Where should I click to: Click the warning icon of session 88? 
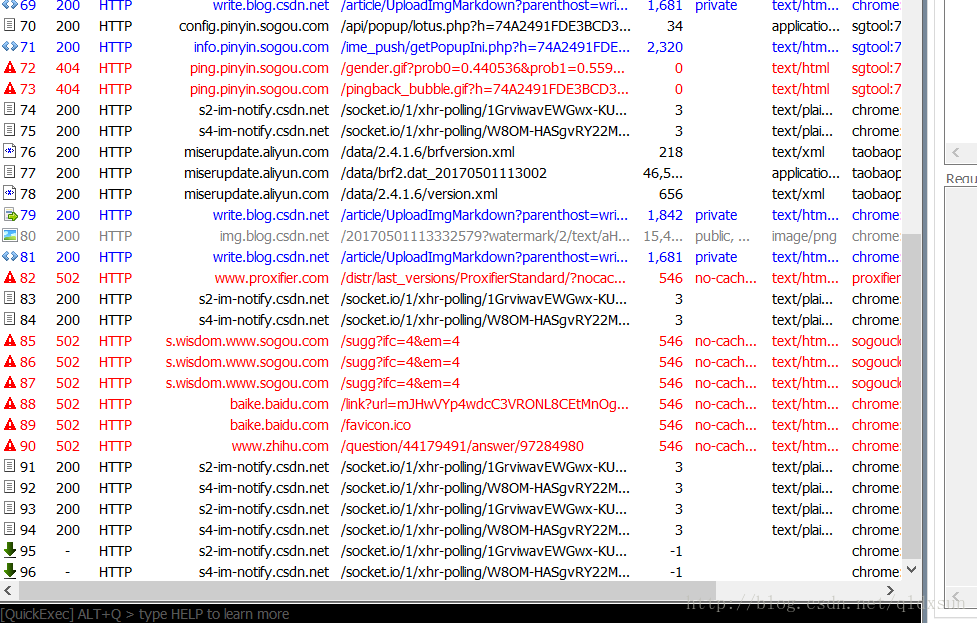click(x=9, y=403)
